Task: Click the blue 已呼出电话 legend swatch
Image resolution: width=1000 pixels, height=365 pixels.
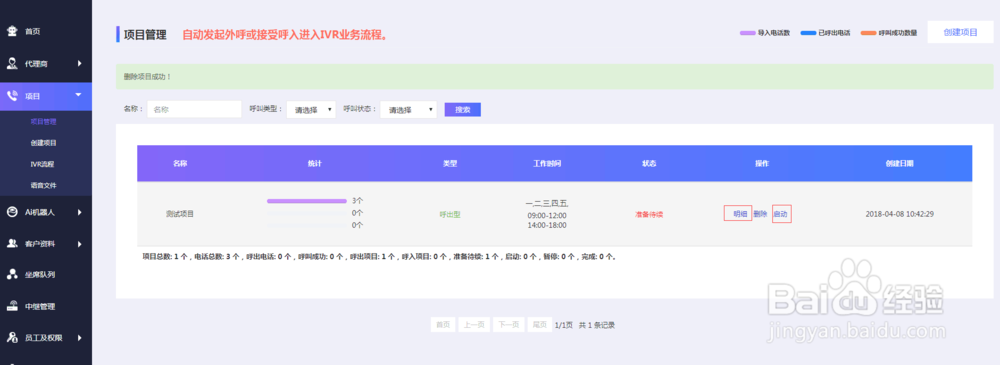Action: click(x=809, y=32)
